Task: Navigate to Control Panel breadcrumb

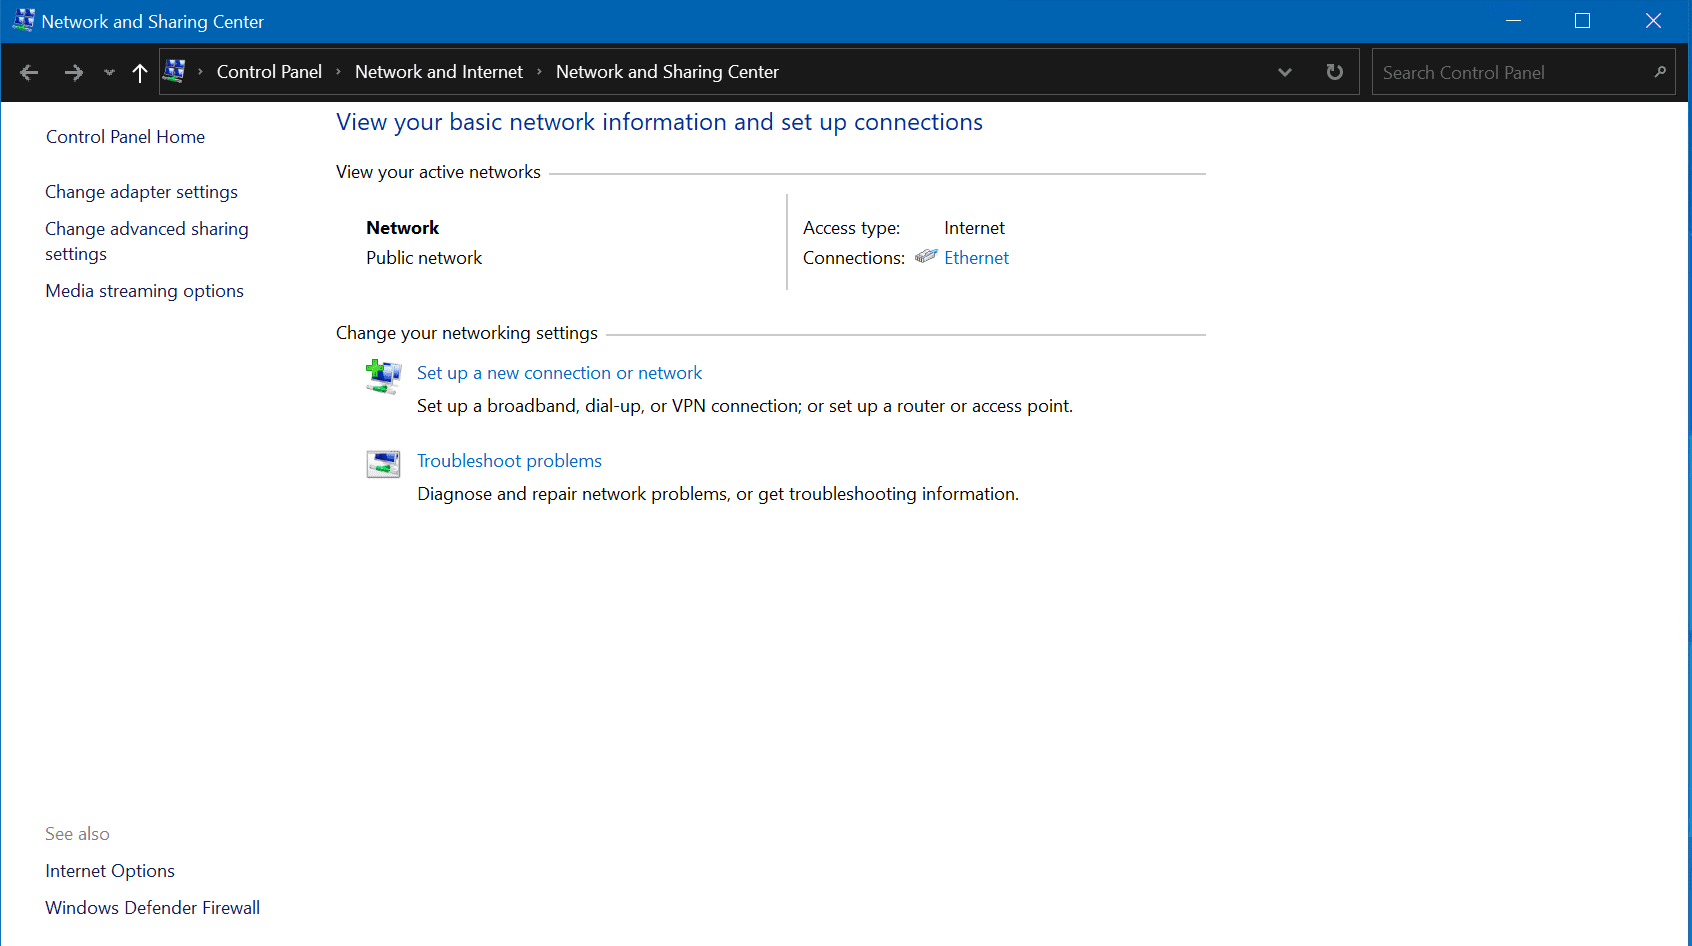Action: 269,71
